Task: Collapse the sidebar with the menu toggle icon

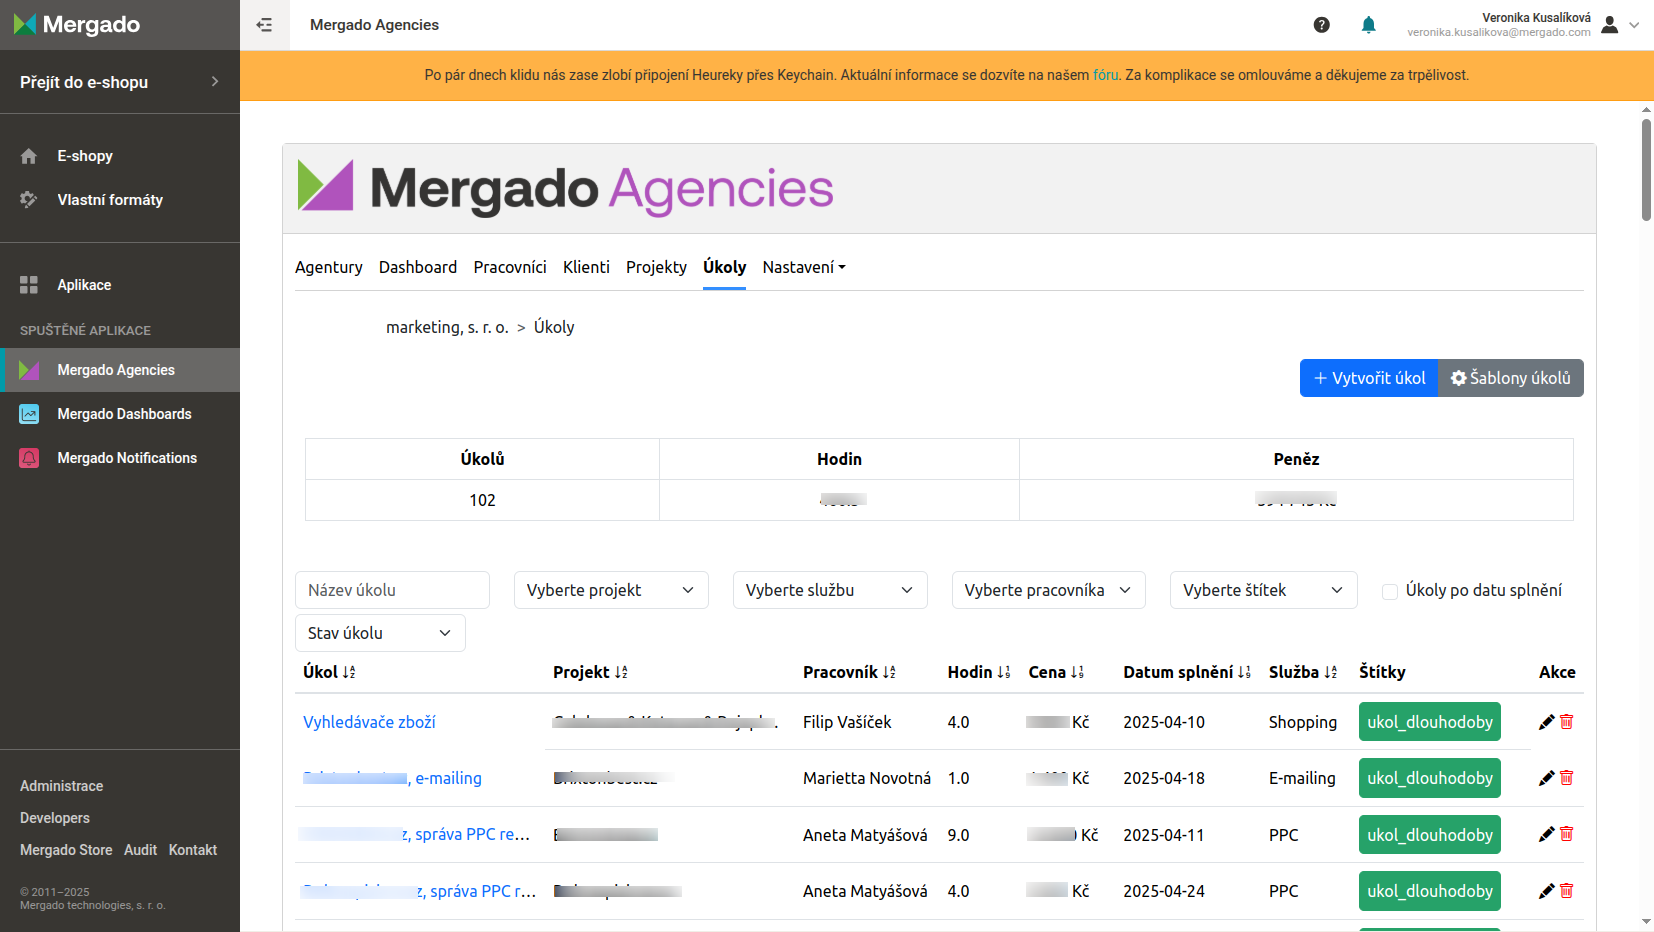Action: (264, 25)
